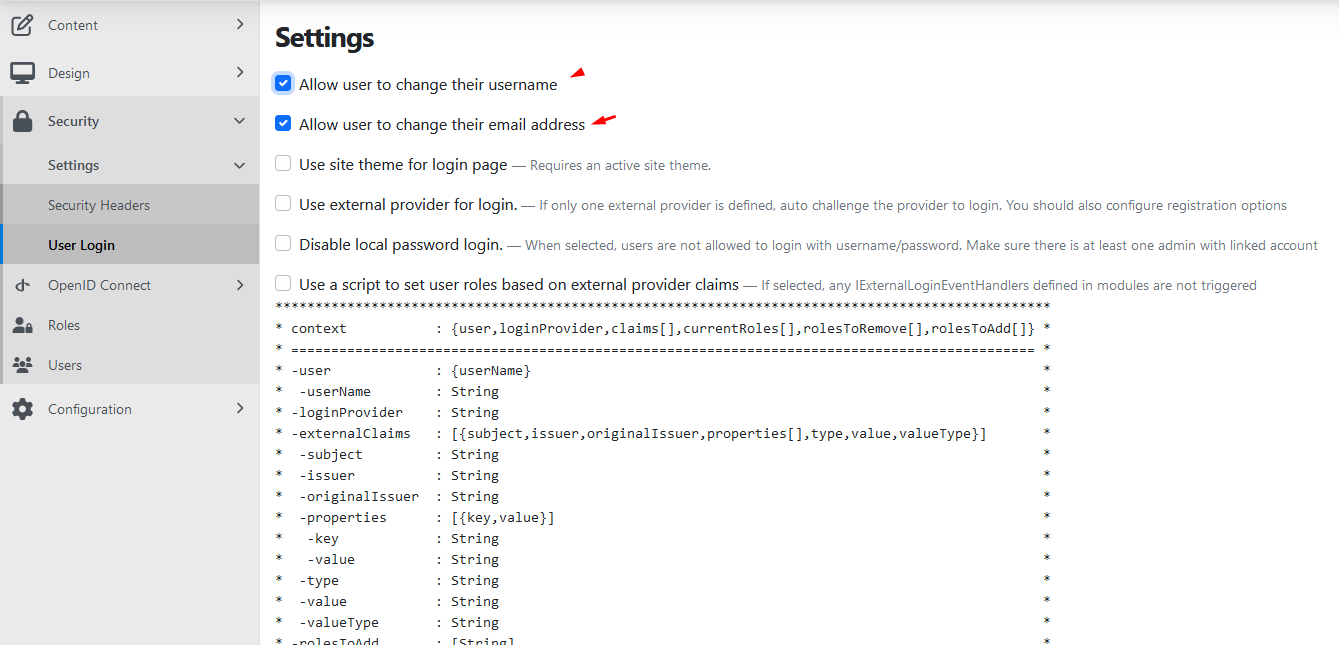This screenshot has height=645, width=1339.
Task: Uncheck Allow user to change their email address
Action: pyautogui.click(x=283, y=124)
